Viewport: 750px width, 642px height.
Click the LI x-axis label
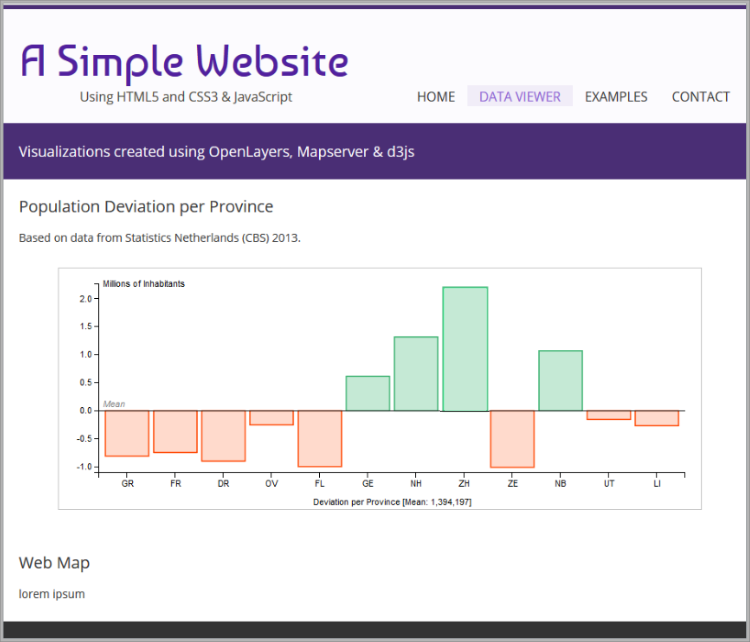coord(657,484)
